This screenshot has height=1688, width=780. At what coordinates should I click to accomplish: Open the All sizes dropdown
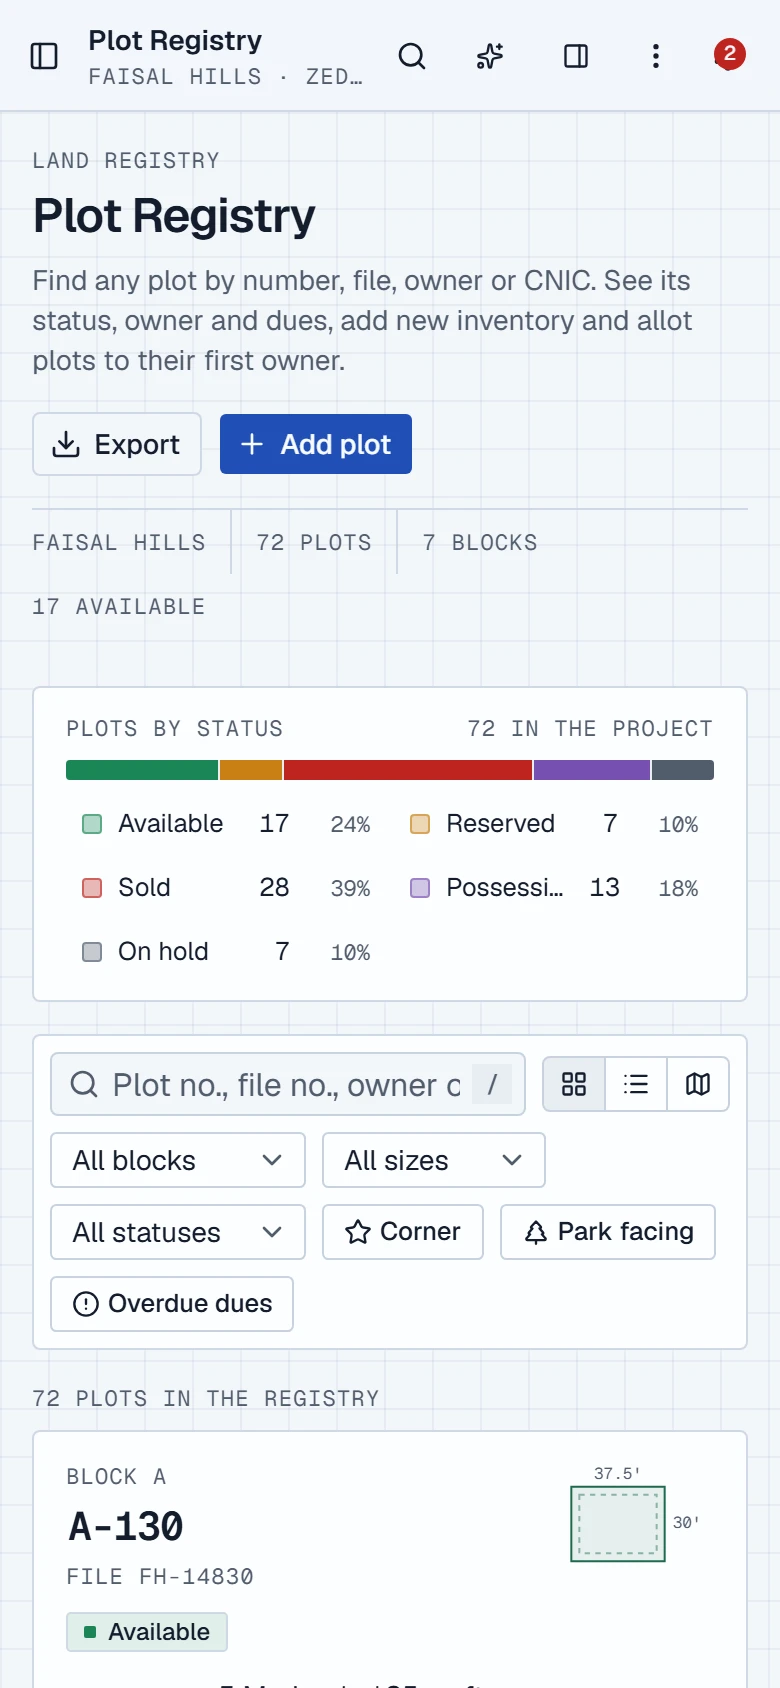pos(434,1160)
